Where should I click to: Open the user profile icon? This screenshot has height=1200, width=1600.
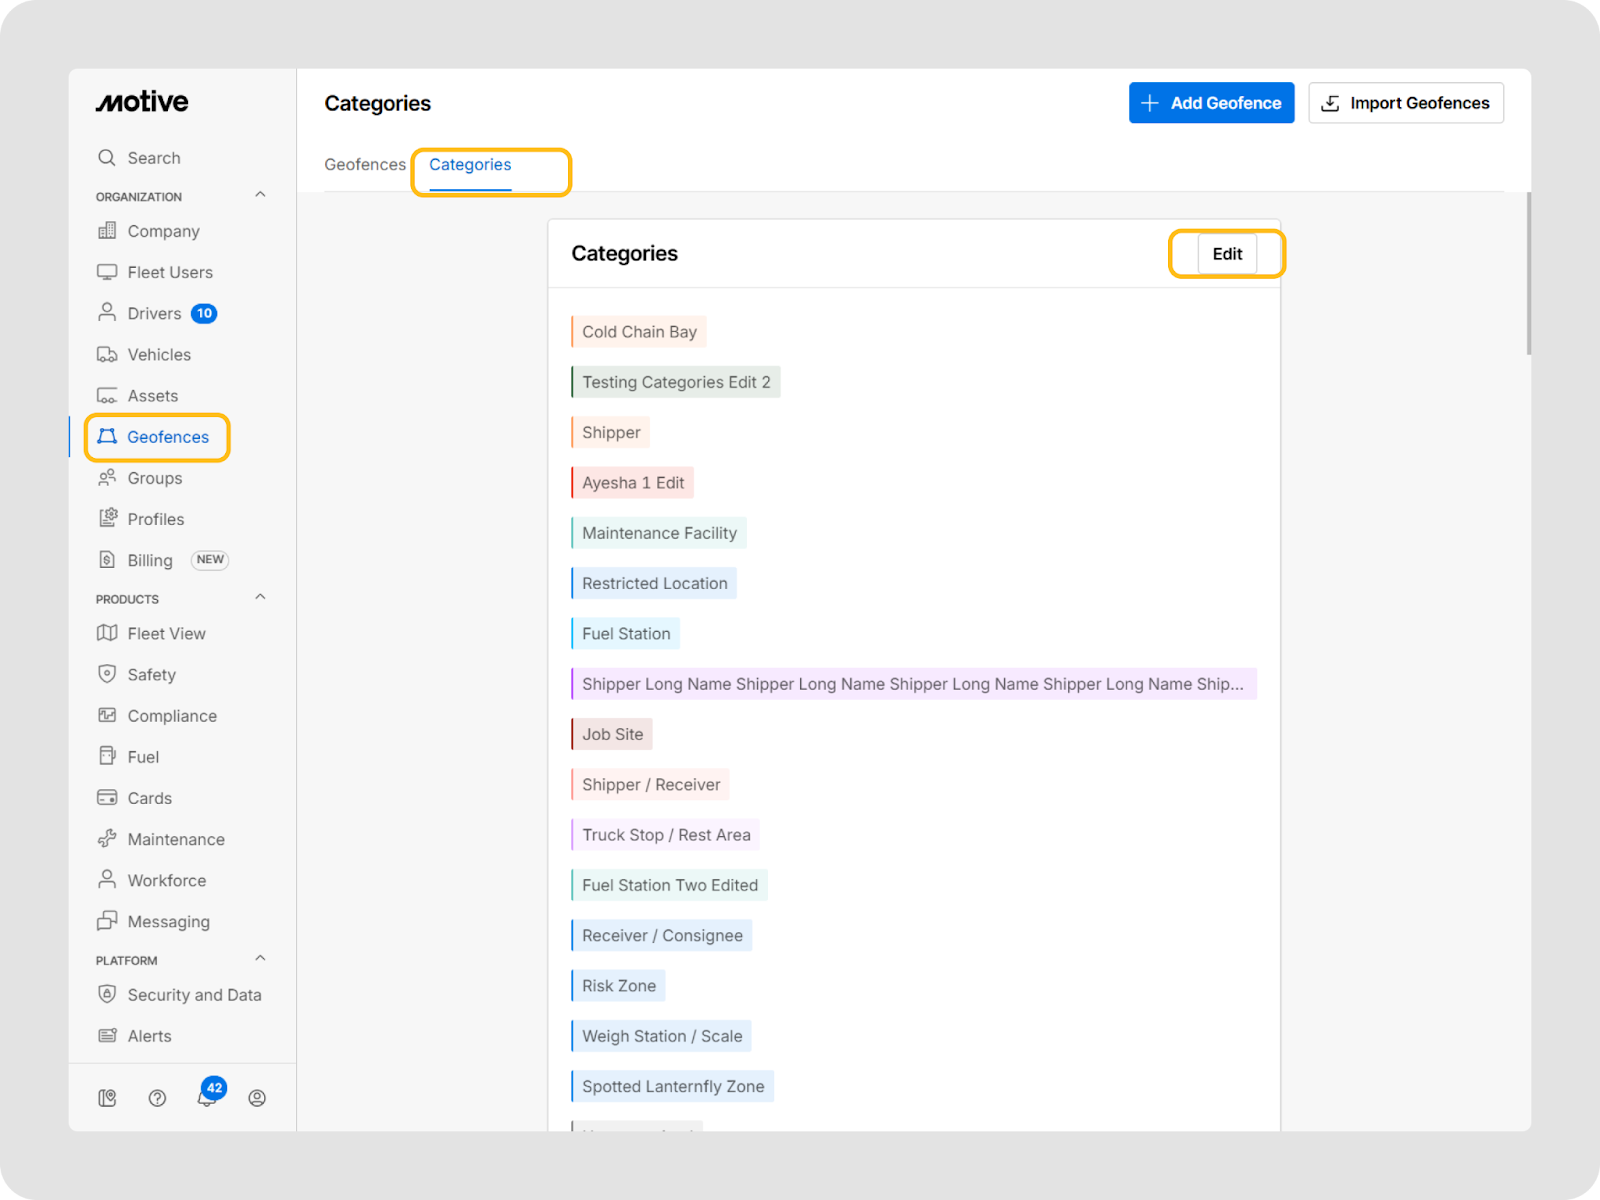point(257,1098)
